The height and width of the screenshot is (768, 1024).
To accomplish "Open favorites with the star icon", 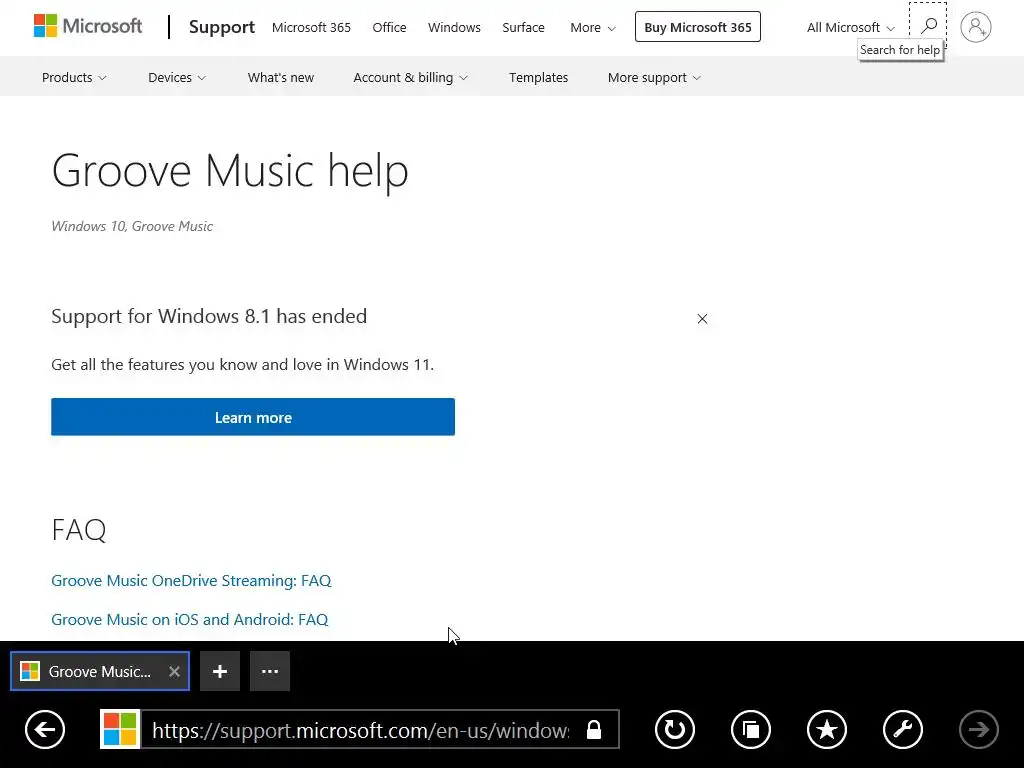I will tap(827, 729).
